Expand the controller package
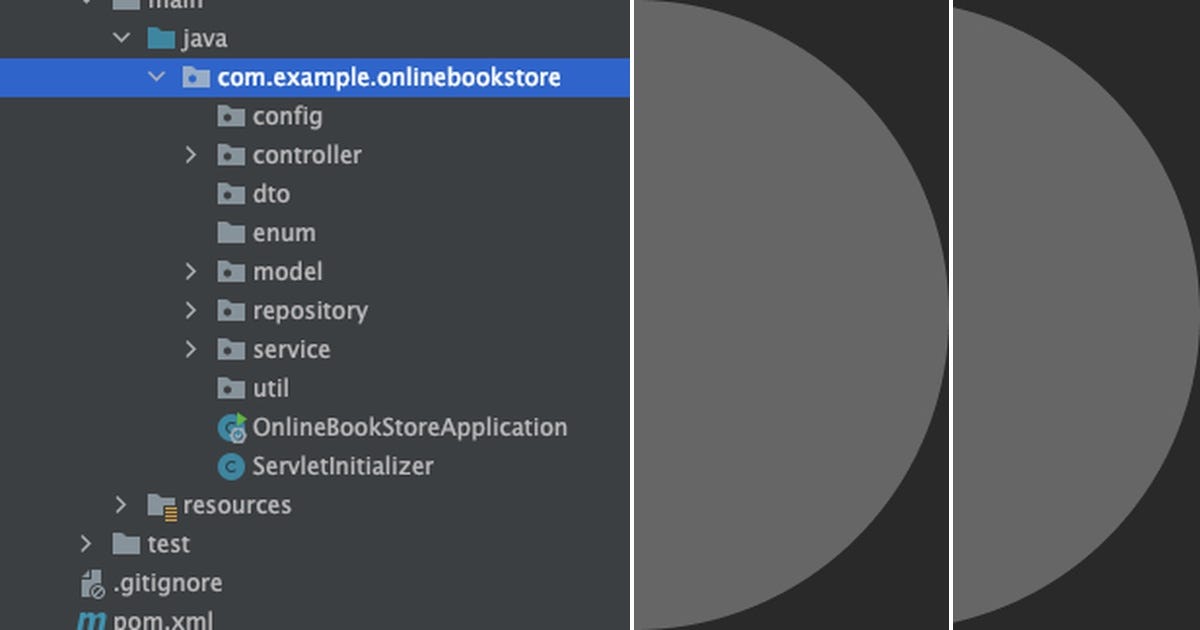Screen dimensions: 1200x630 [x=191, y=155]
